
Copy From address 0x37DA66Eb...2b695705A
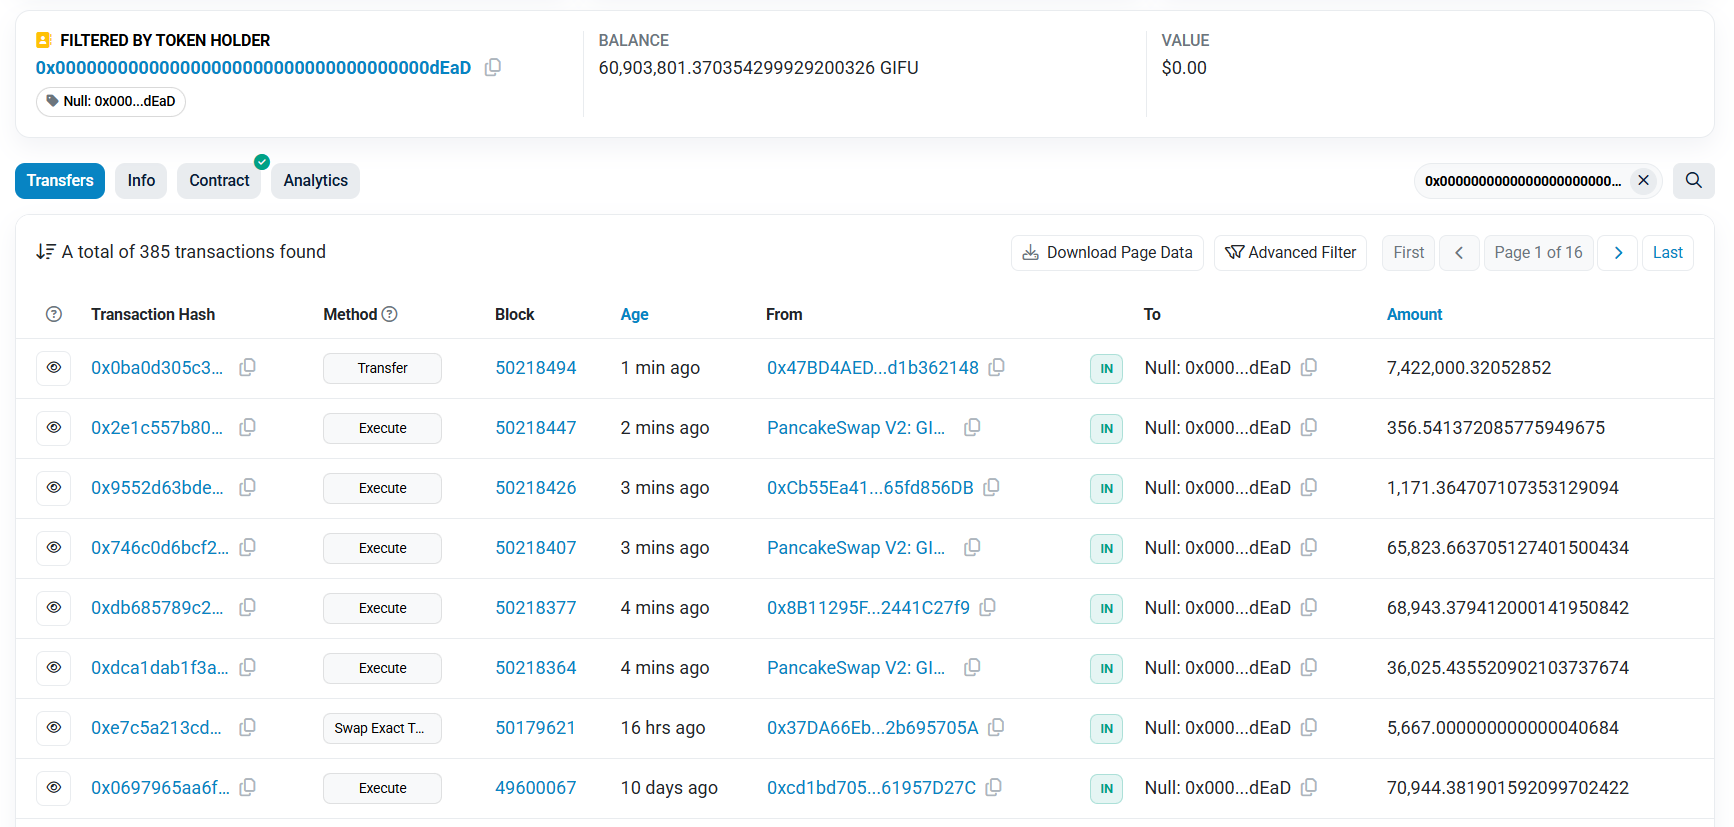point(996,728)
